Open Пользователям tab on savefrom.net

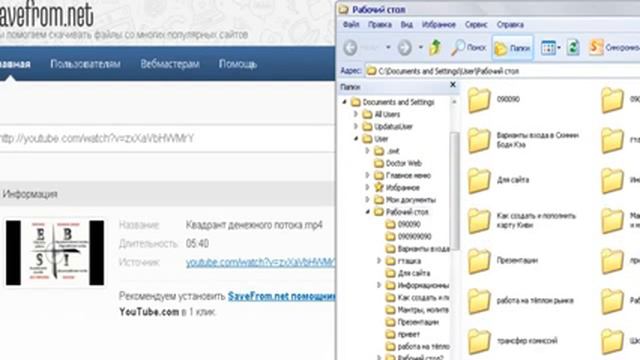pyautogui.click(x=85, y=64)
